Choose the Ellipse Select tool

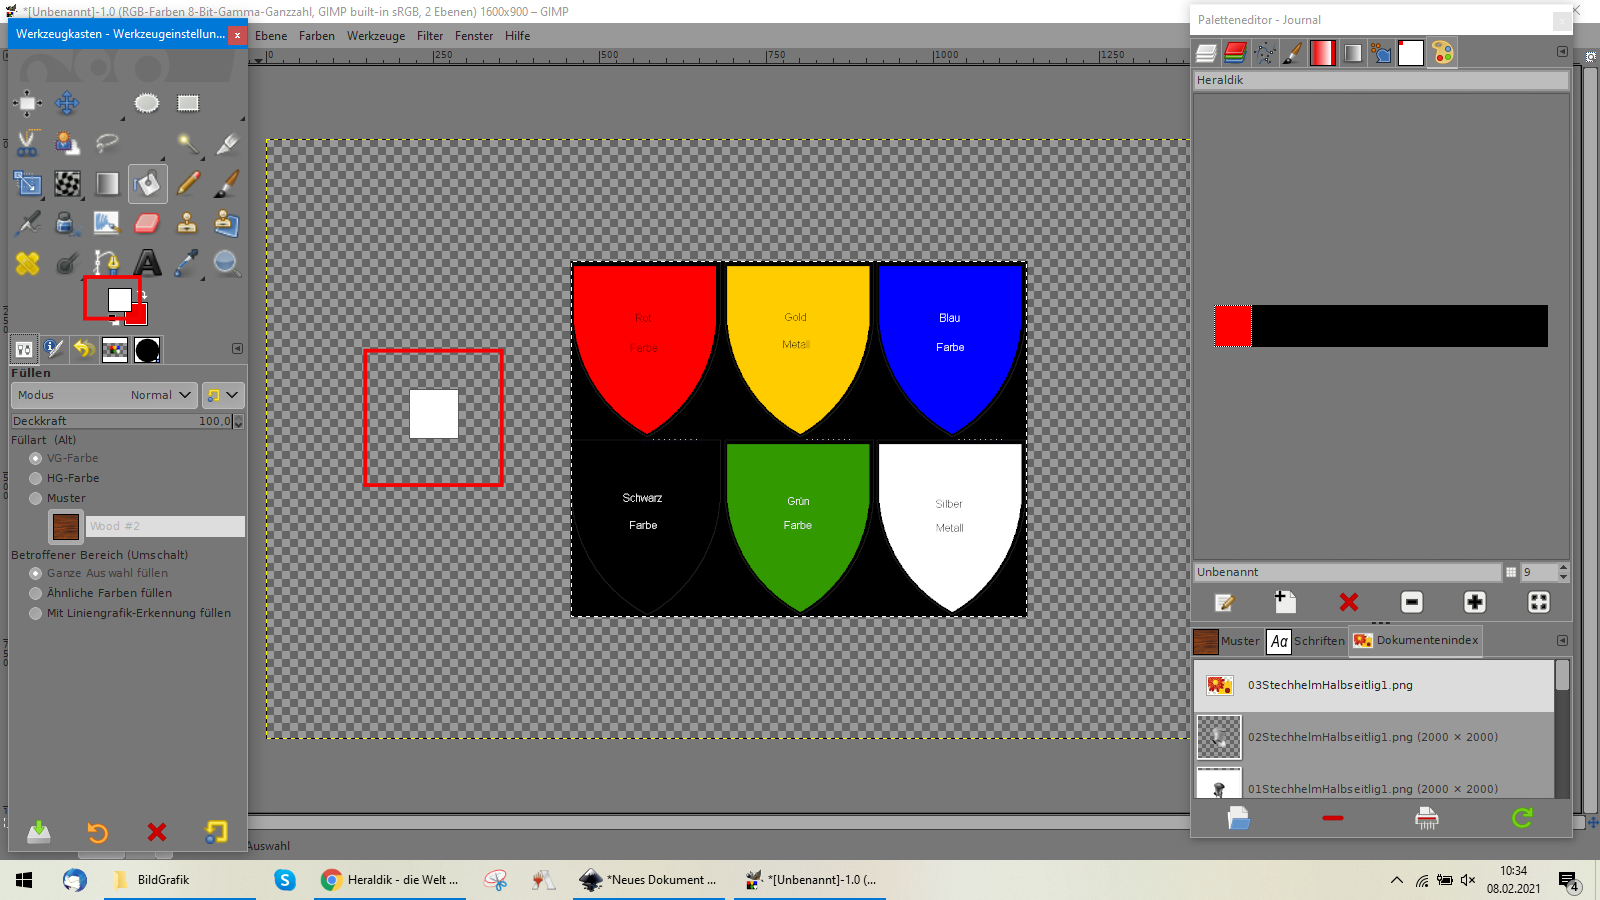[x=147, y=103]
